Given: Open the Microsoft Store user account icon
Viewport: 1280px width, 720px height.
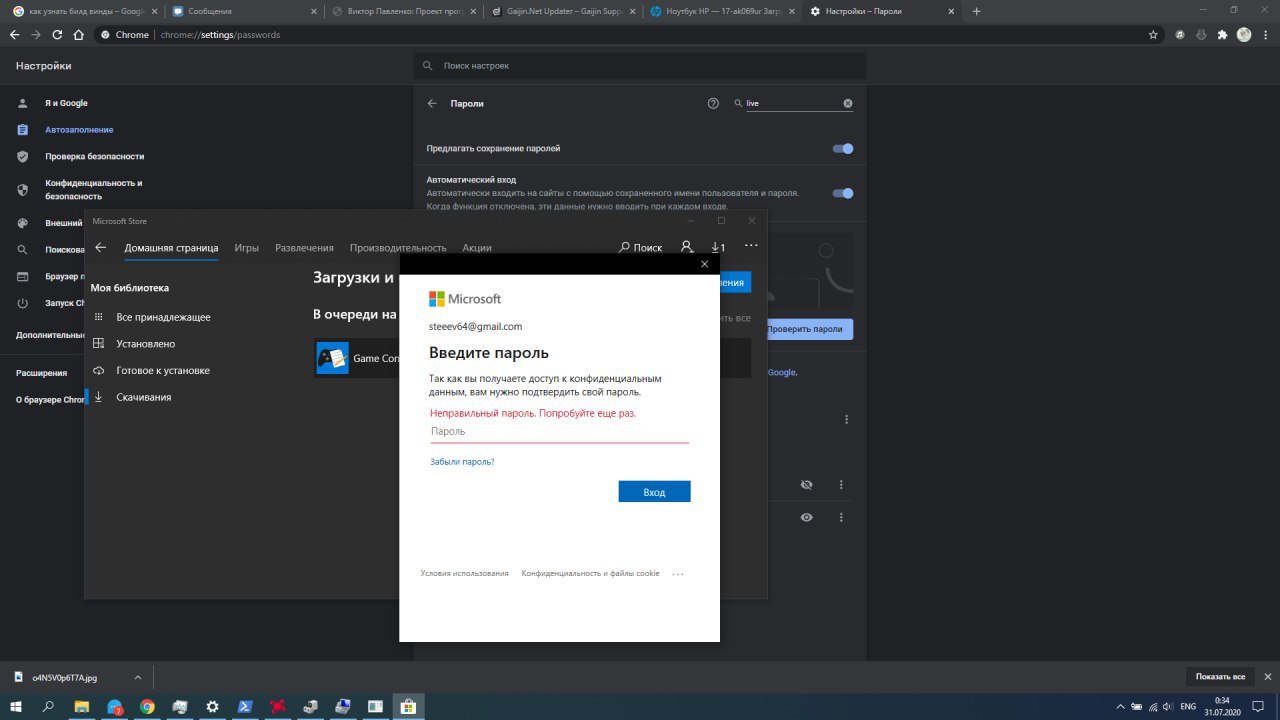Looking at the screenshot, I should 686,247.
